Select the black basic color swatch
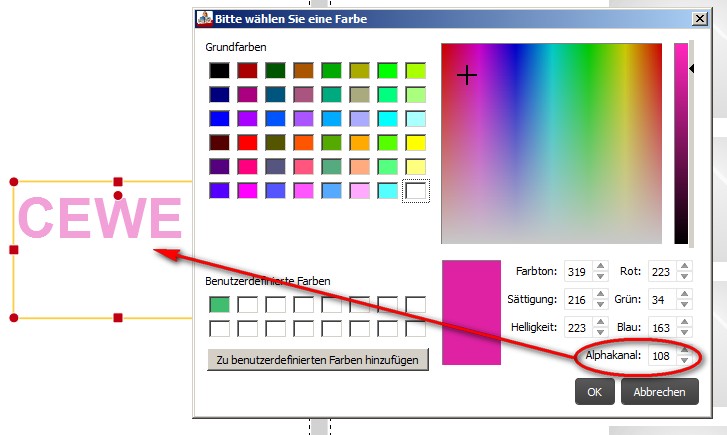The width and height of the screenshot is (727, 435). click(219, 70)
